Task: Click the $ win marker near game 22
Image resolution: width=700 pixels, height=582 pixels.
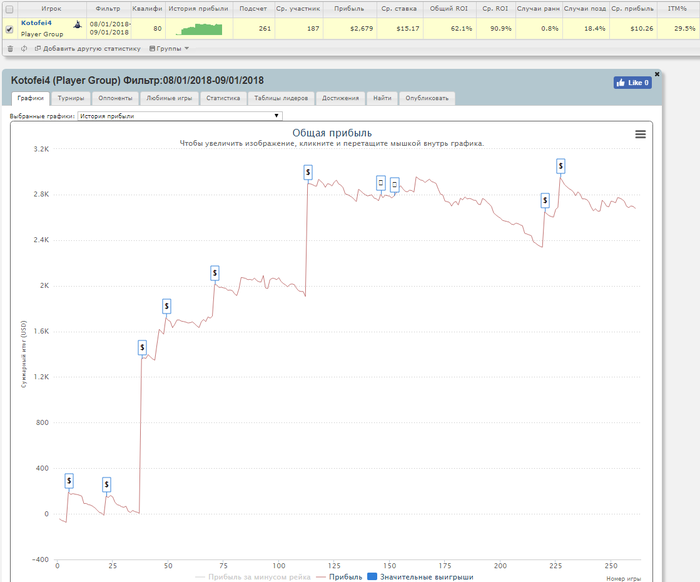Action: click(106, 484)
